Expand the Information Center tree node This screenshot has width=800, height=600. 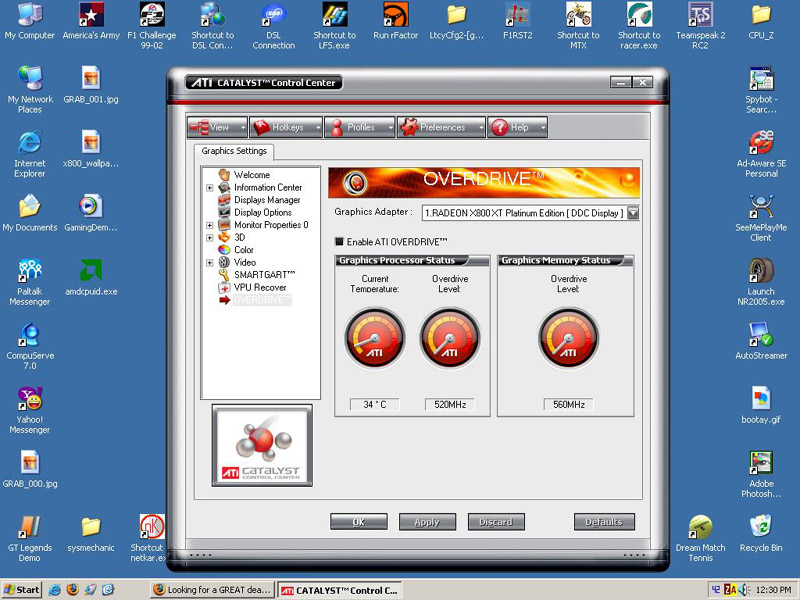[x=210, y=188]
